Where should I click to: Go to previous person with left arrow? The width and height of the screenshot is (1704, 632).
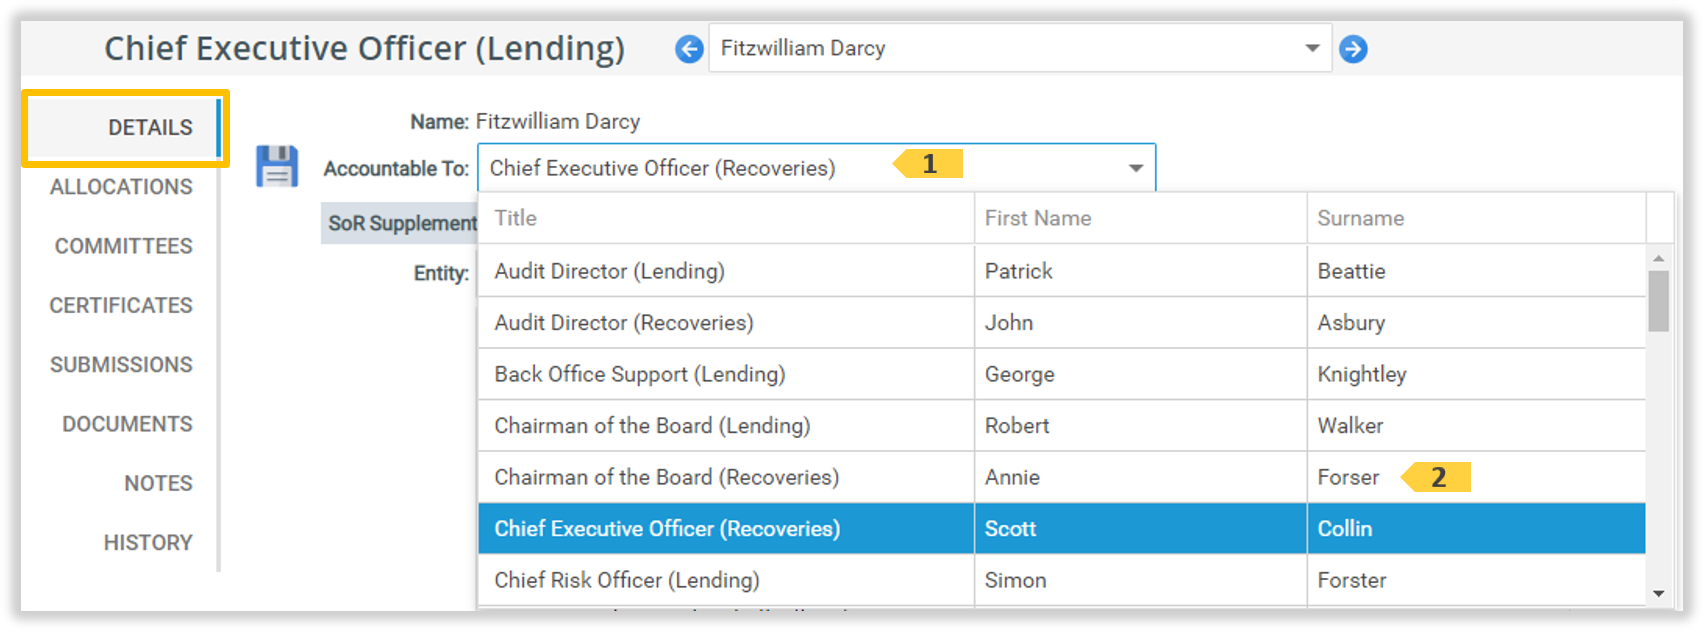click(689, 49)
